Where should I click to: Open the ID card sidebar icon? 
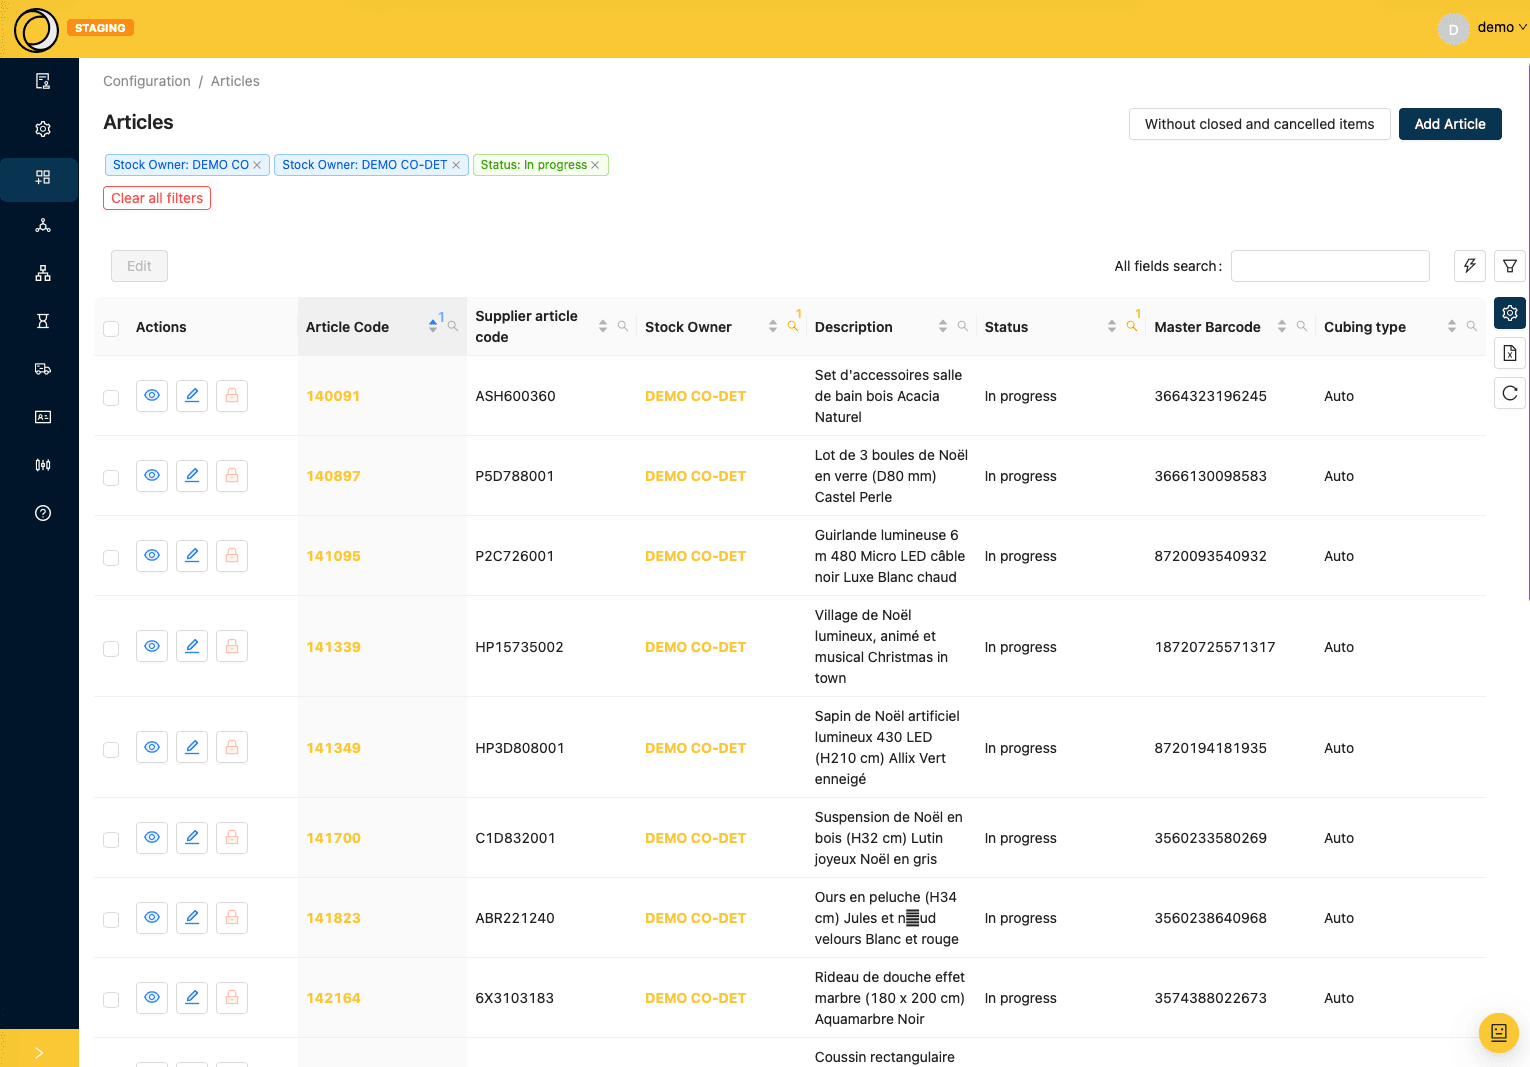(43, 417)
